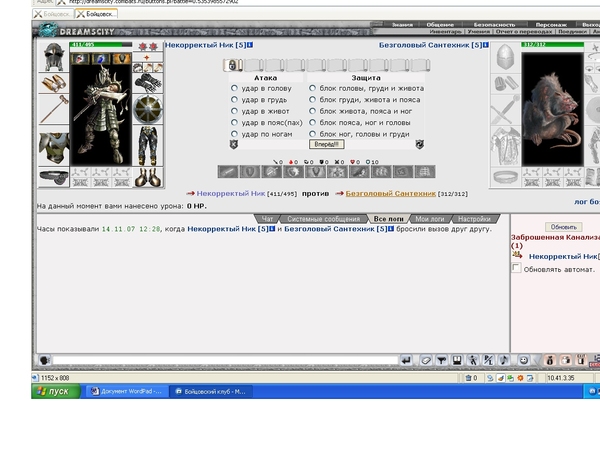600x450 pixels.
Task: Switch to 'Документ WordPad' taskbar item
Action: point(127,391)
